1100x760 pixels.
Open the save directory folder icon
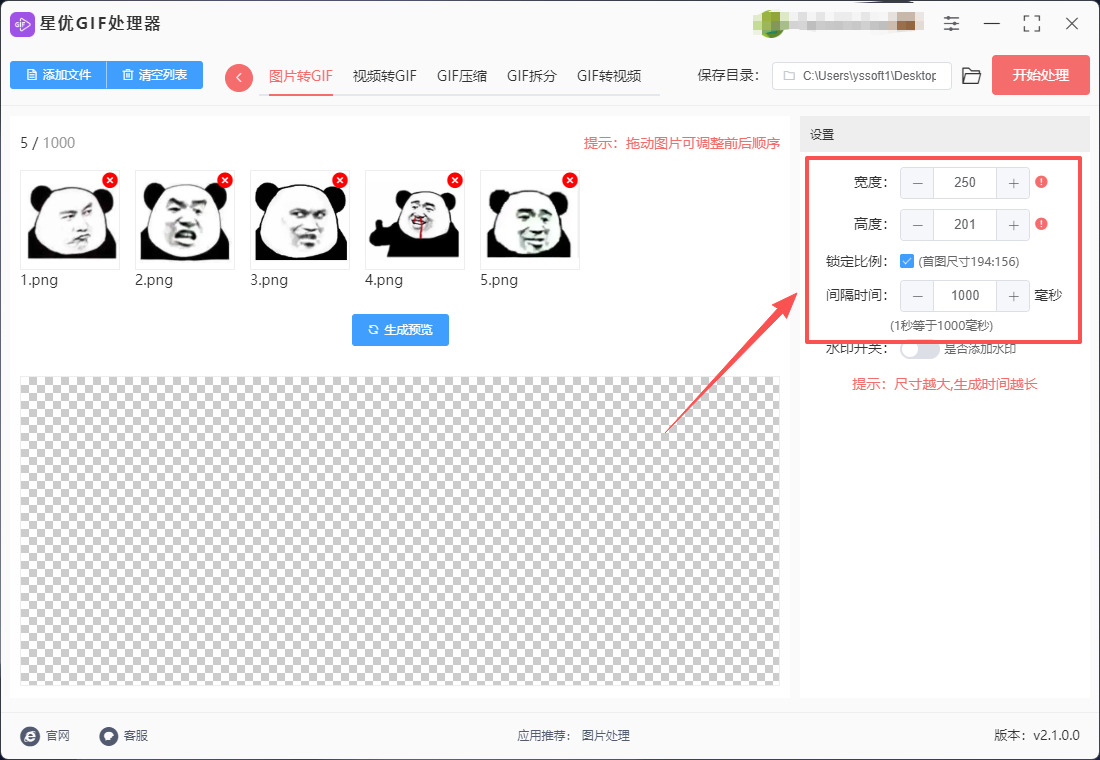click(971, 76)
